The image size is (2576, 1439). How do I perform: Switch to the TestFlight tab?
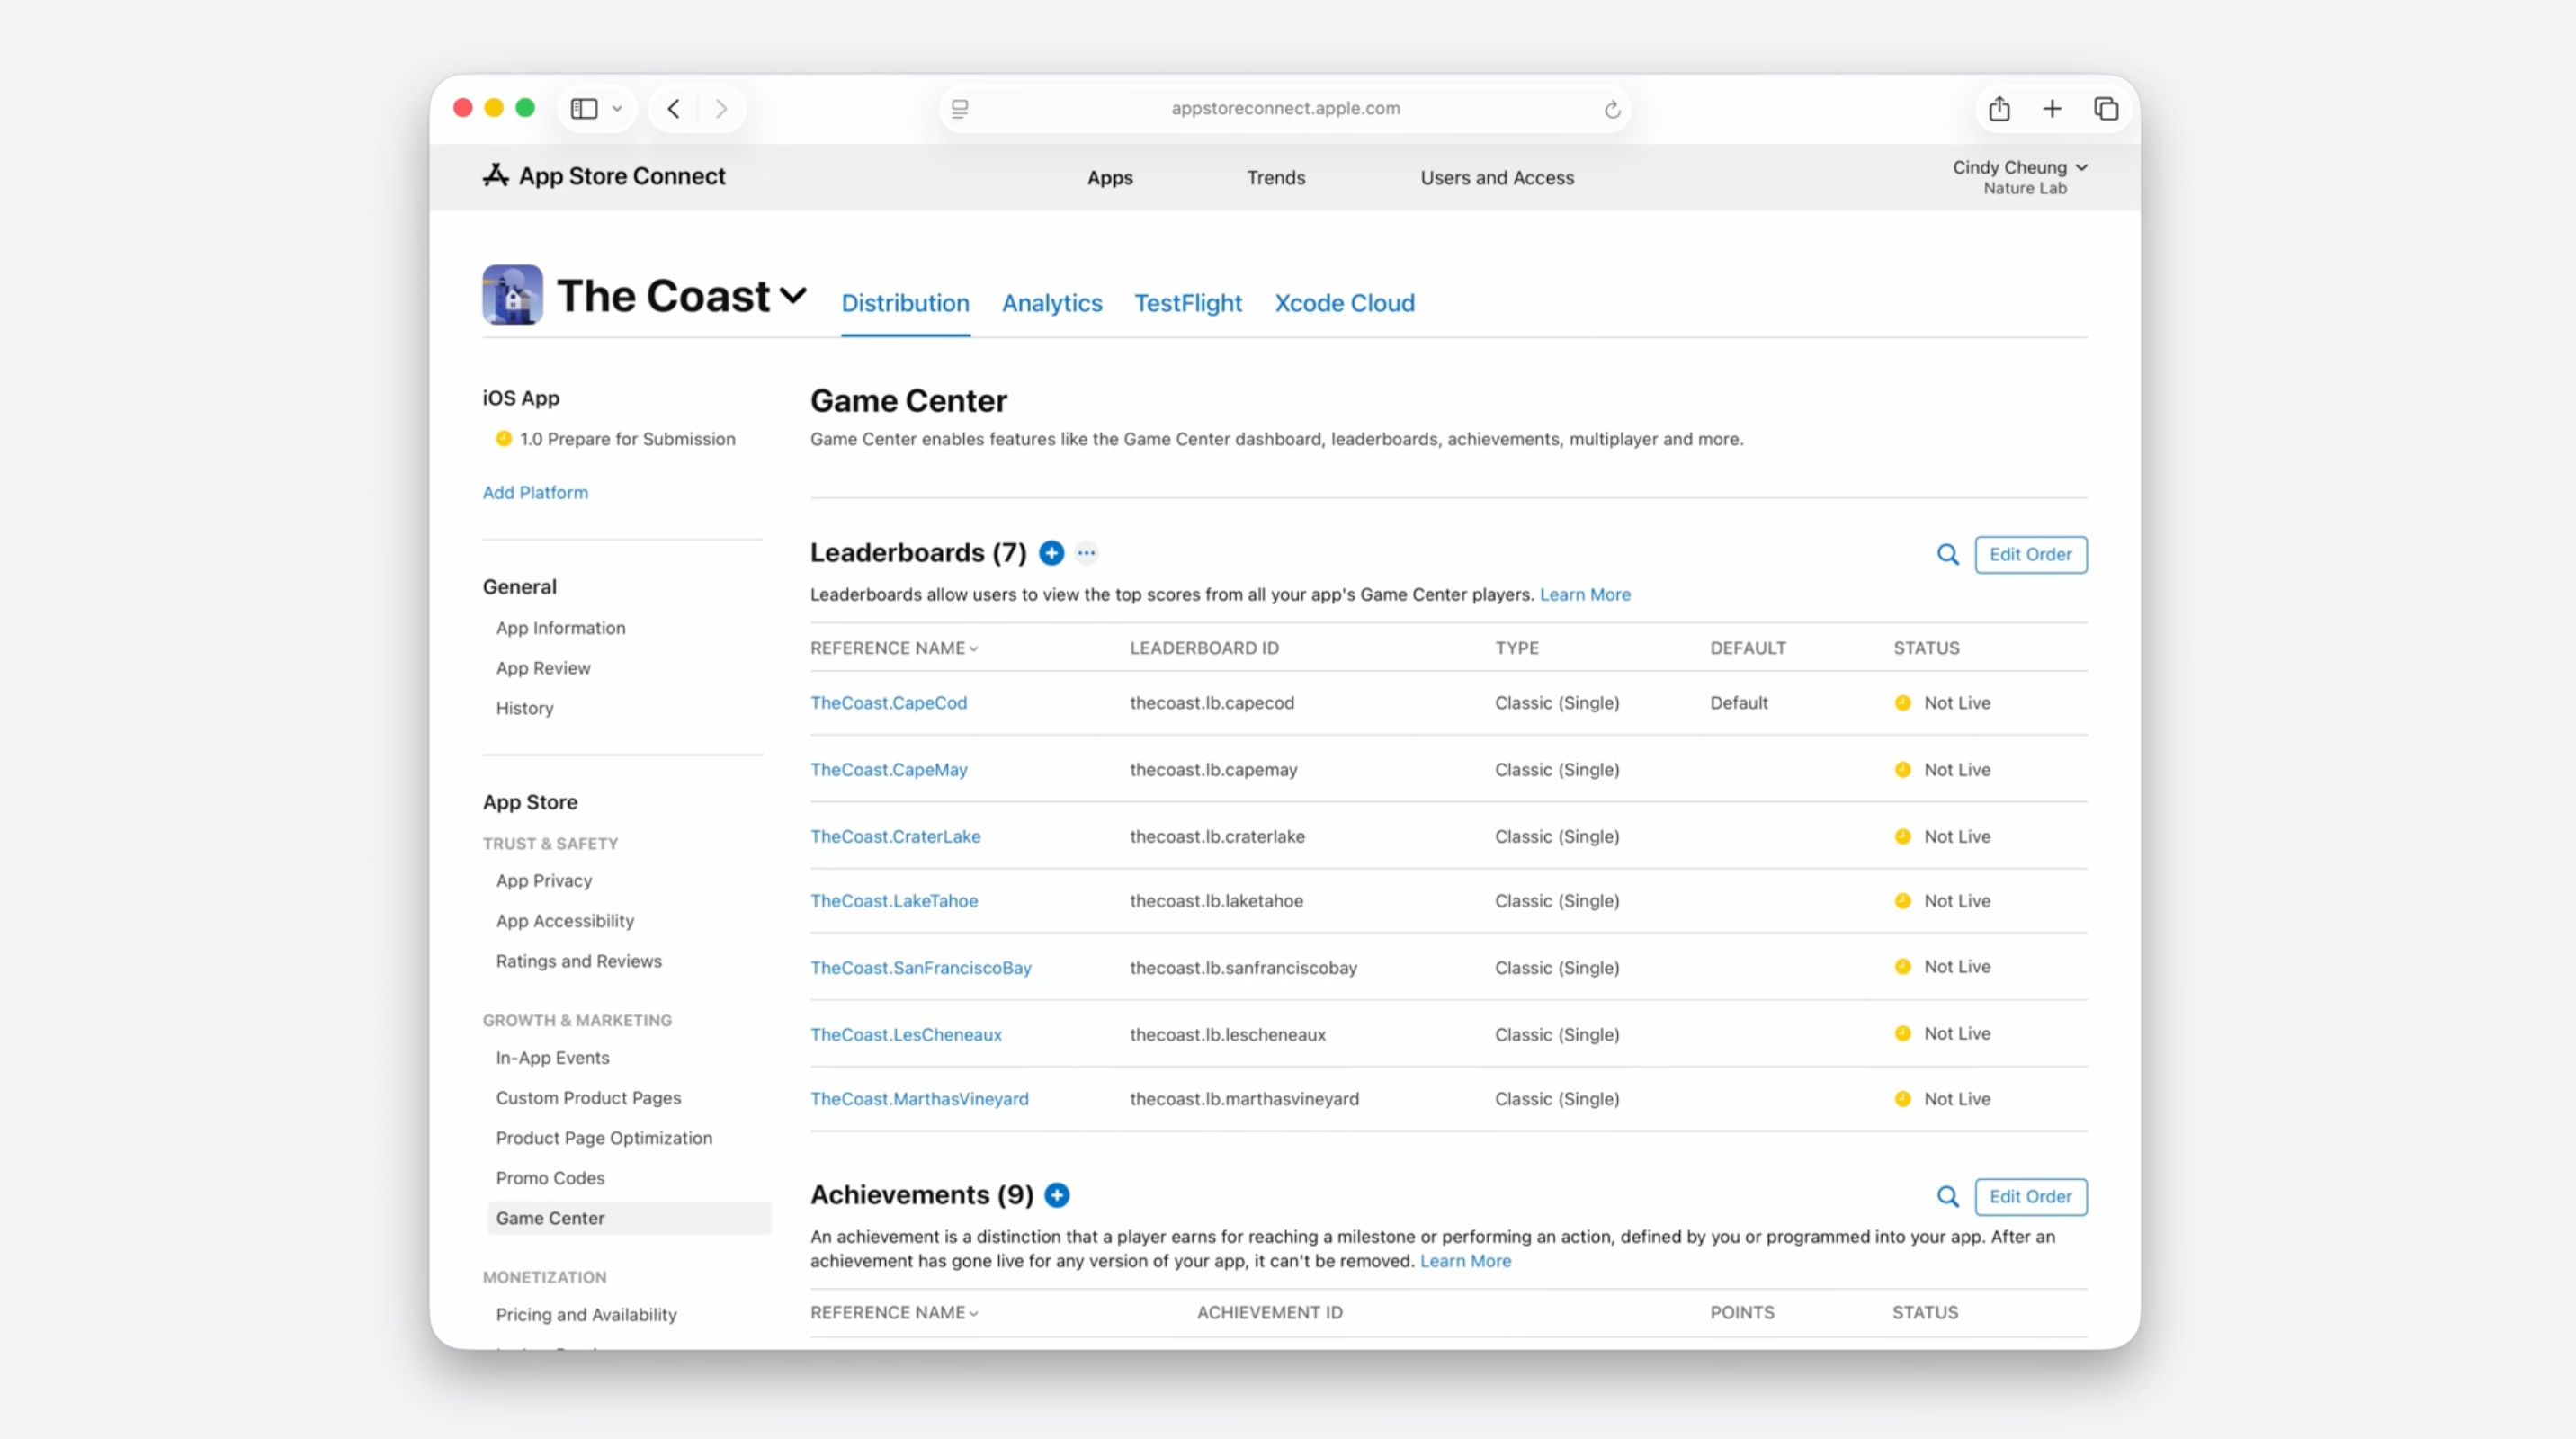pyautogui.click(x=1187, y=303)
